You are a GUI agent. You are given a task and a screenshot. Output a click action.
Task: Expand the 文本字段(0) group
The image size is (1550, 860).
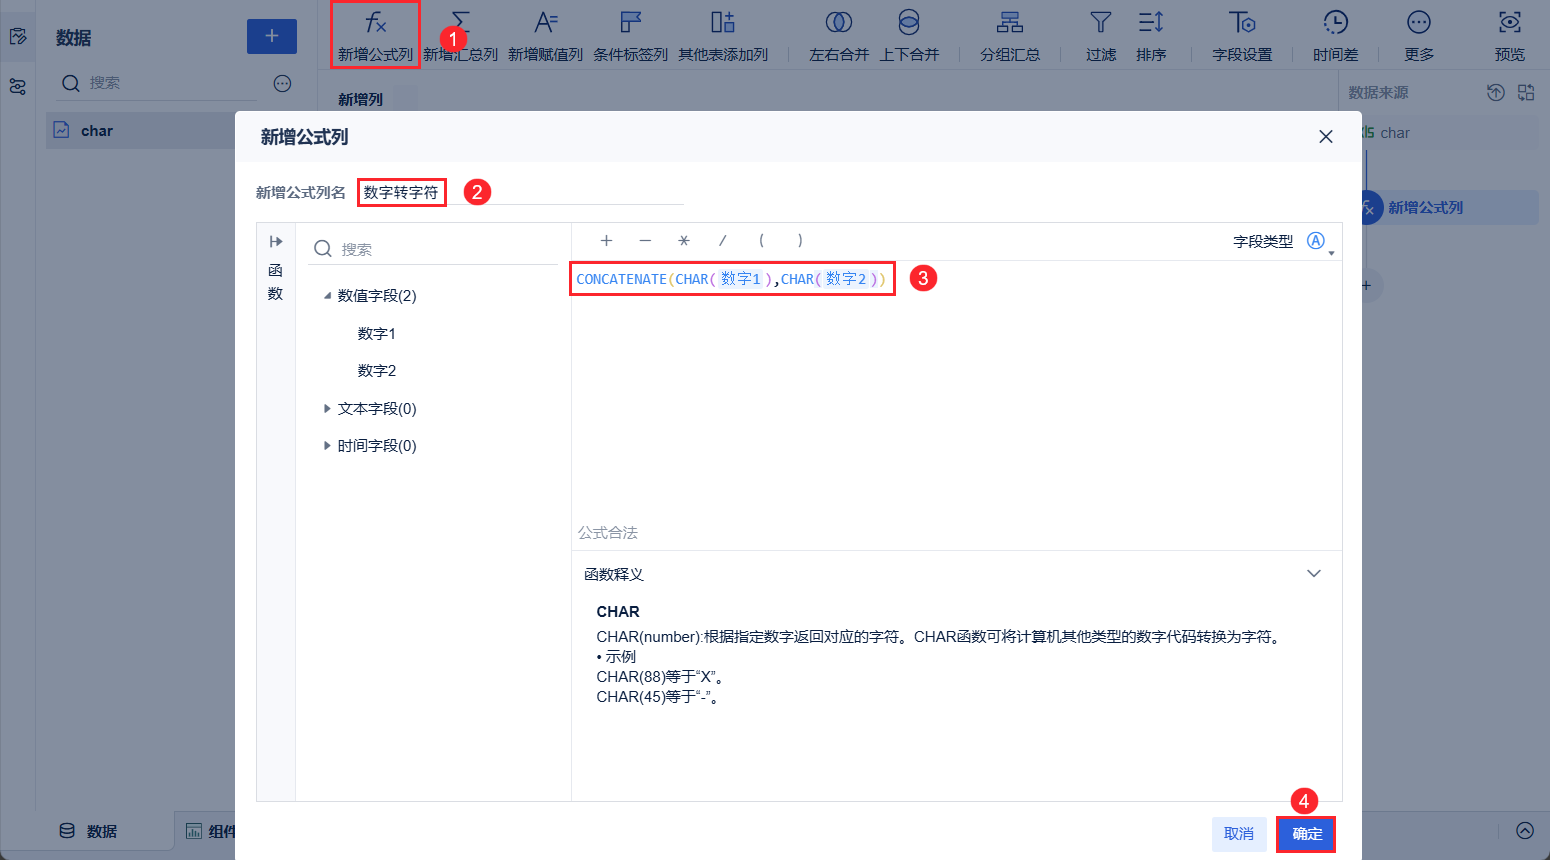point(327,408)
